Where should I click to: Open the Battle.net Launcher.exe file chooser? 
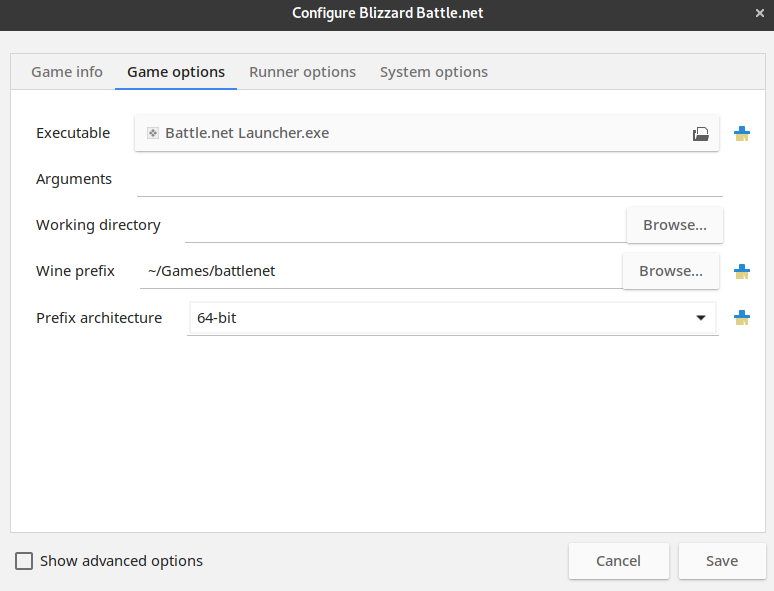[x=427, y=133]
